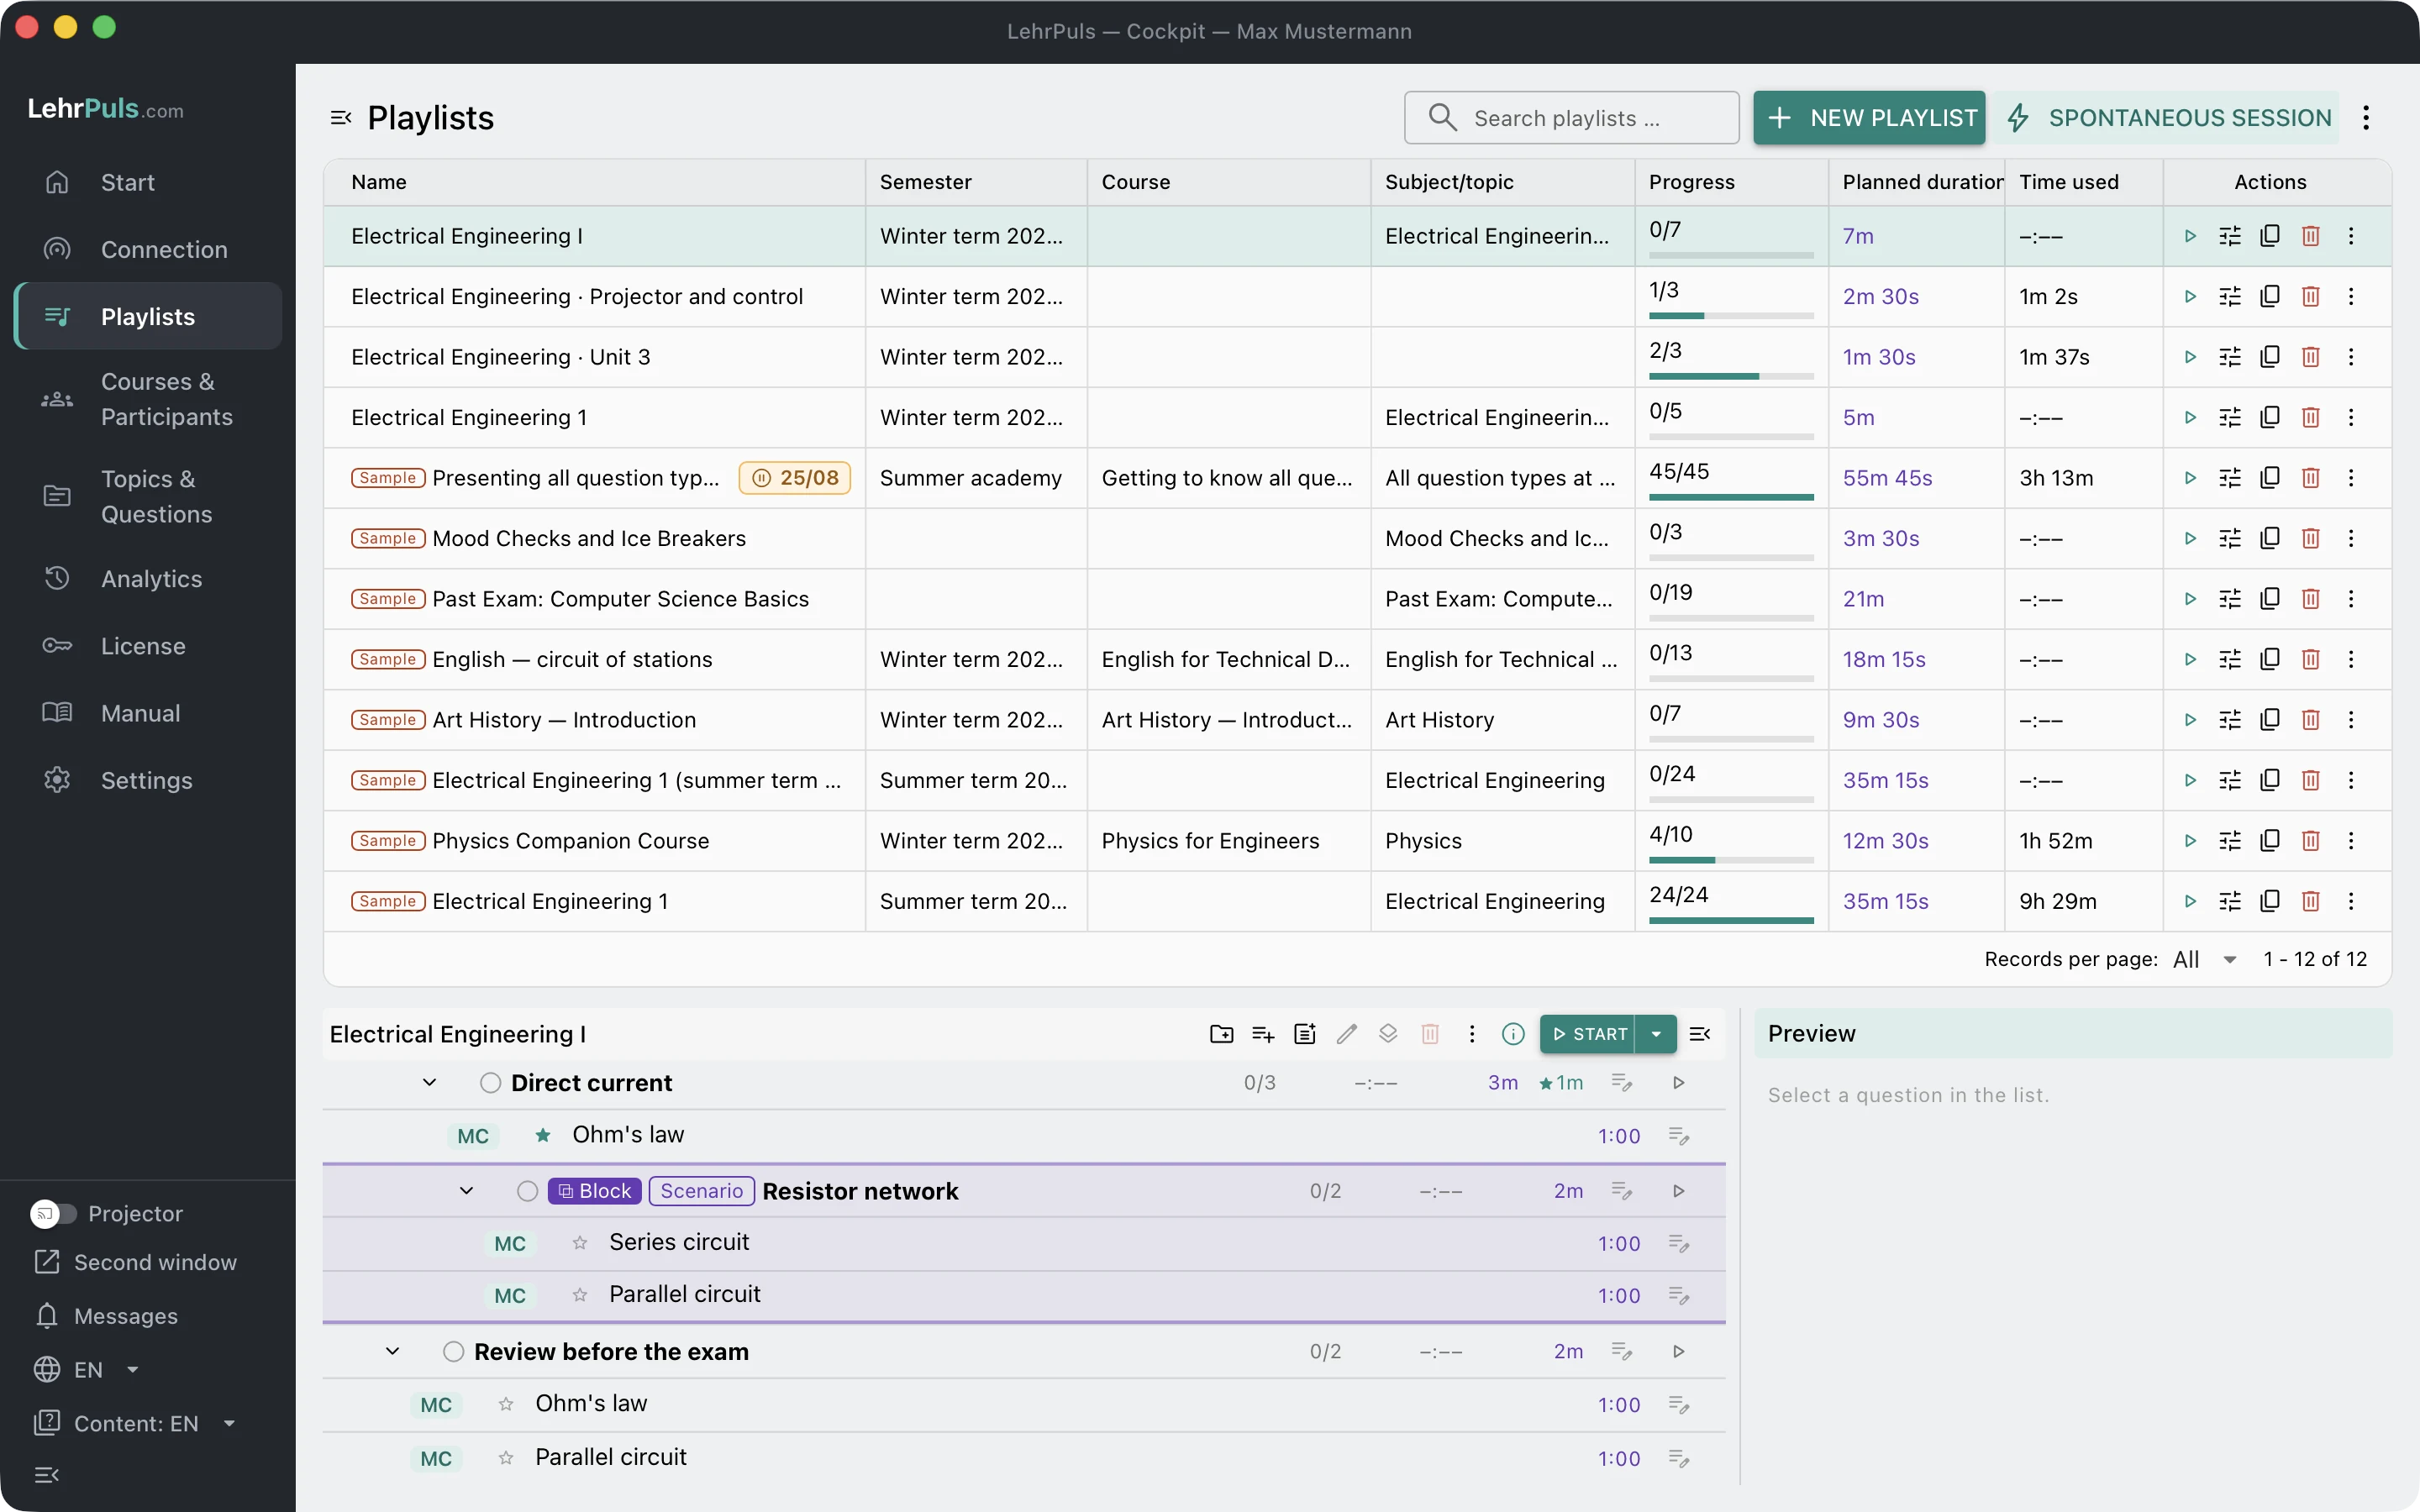
Task: Select the Review before the exam circle
Action: 453,1352
